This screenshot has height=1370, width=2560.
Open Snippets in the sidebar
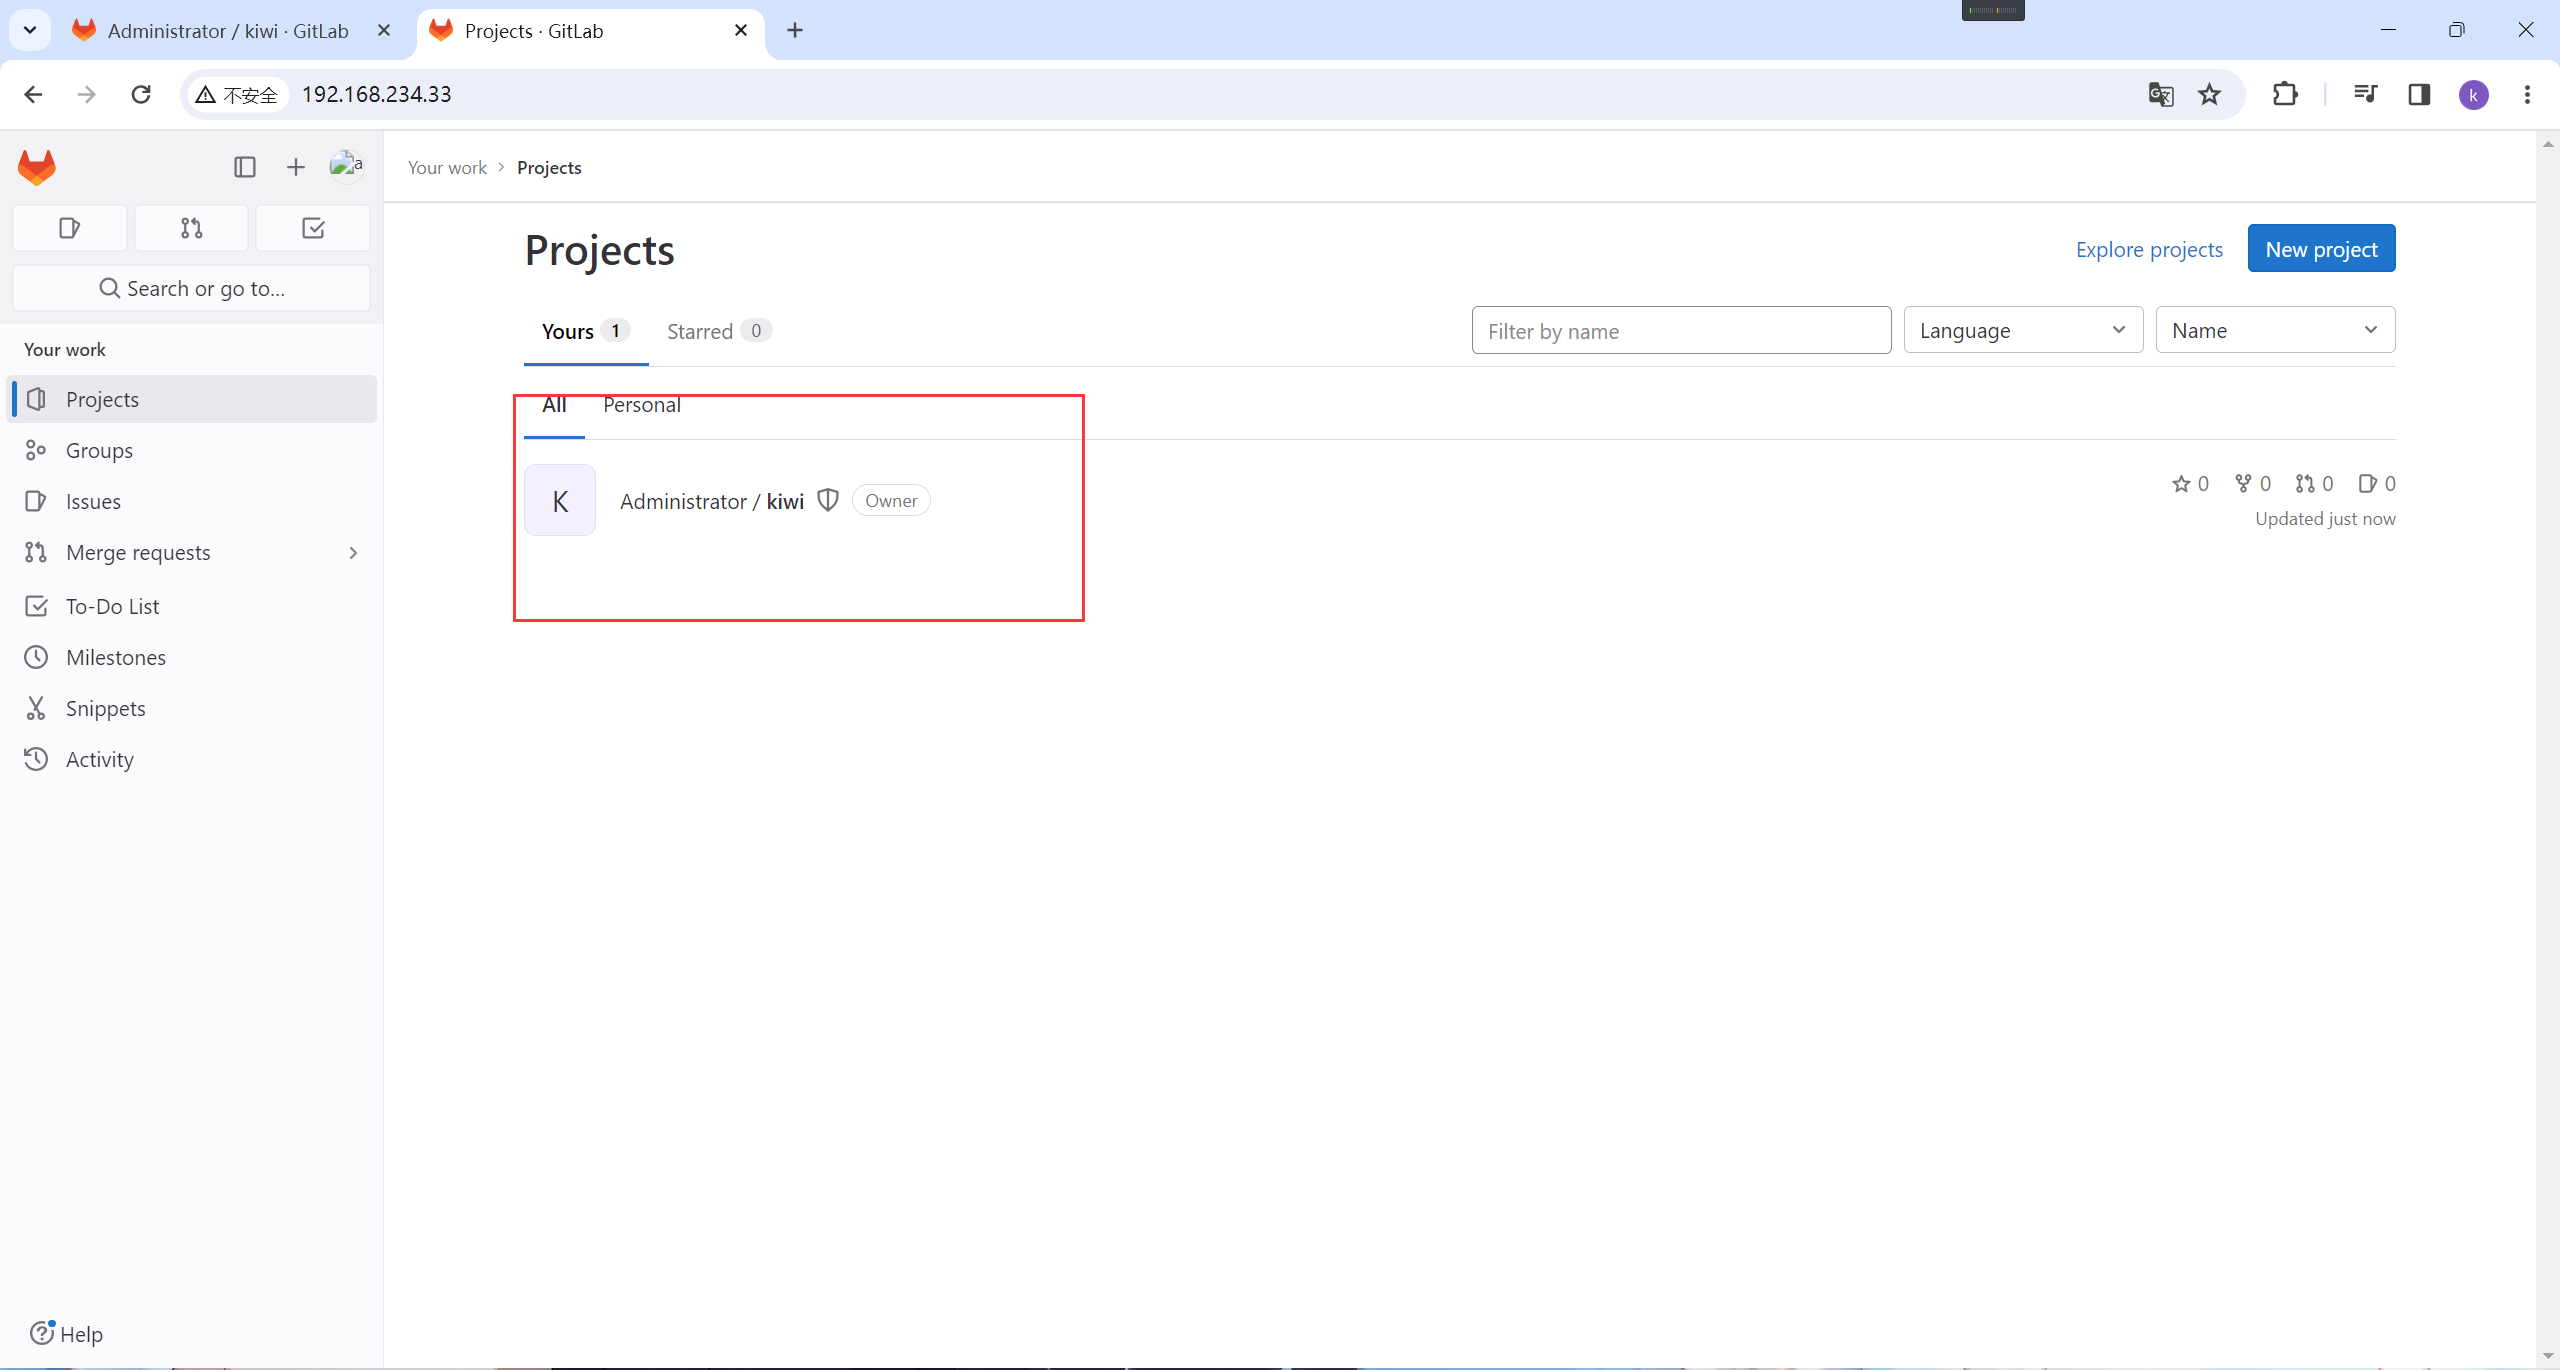(x=105, y=708)
